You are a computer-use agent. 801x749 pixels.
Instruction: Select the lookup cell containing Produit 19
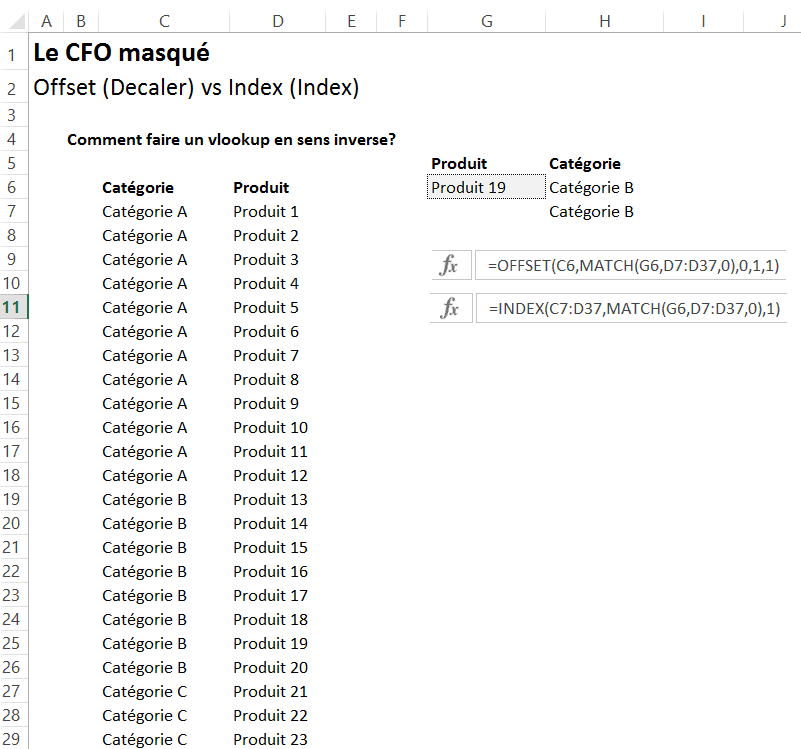pyautogui.click(x=486, y=188)
